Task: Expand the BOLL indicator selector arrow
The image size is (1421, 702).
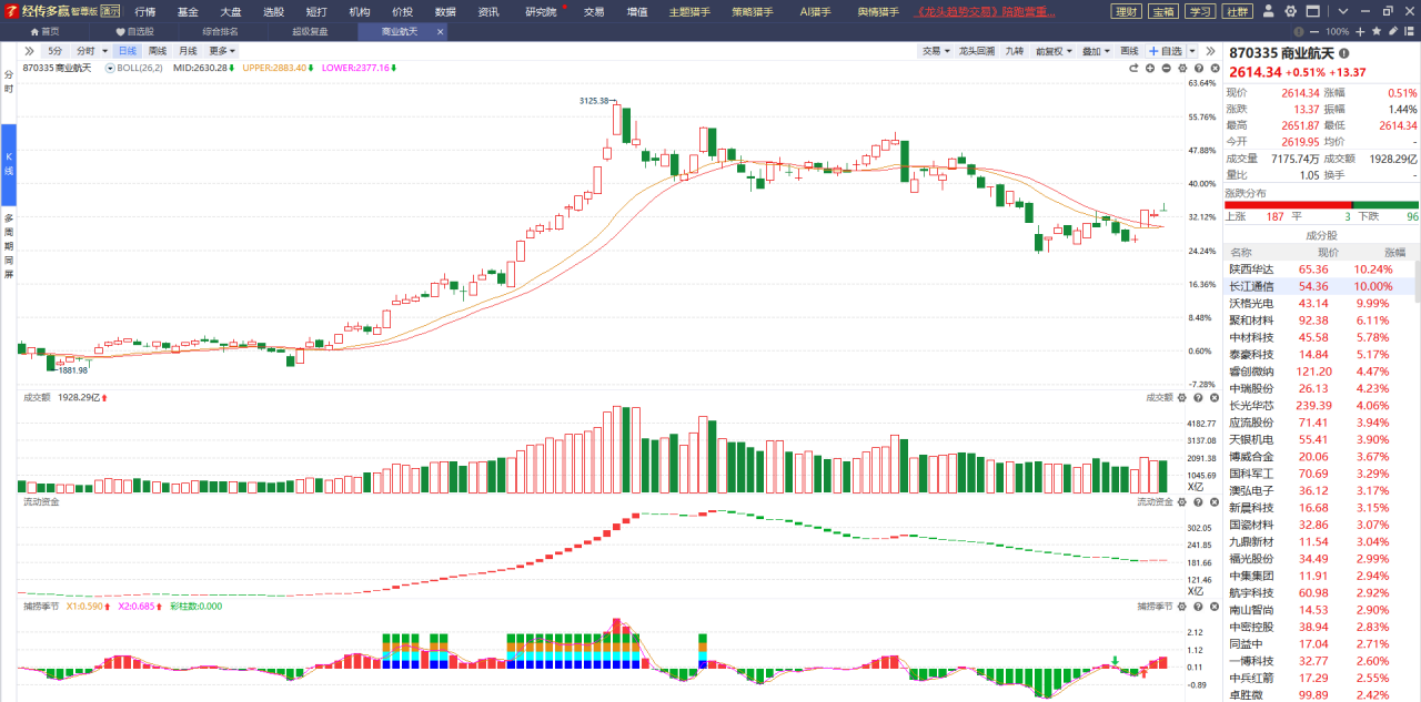Action: (110, 68)
